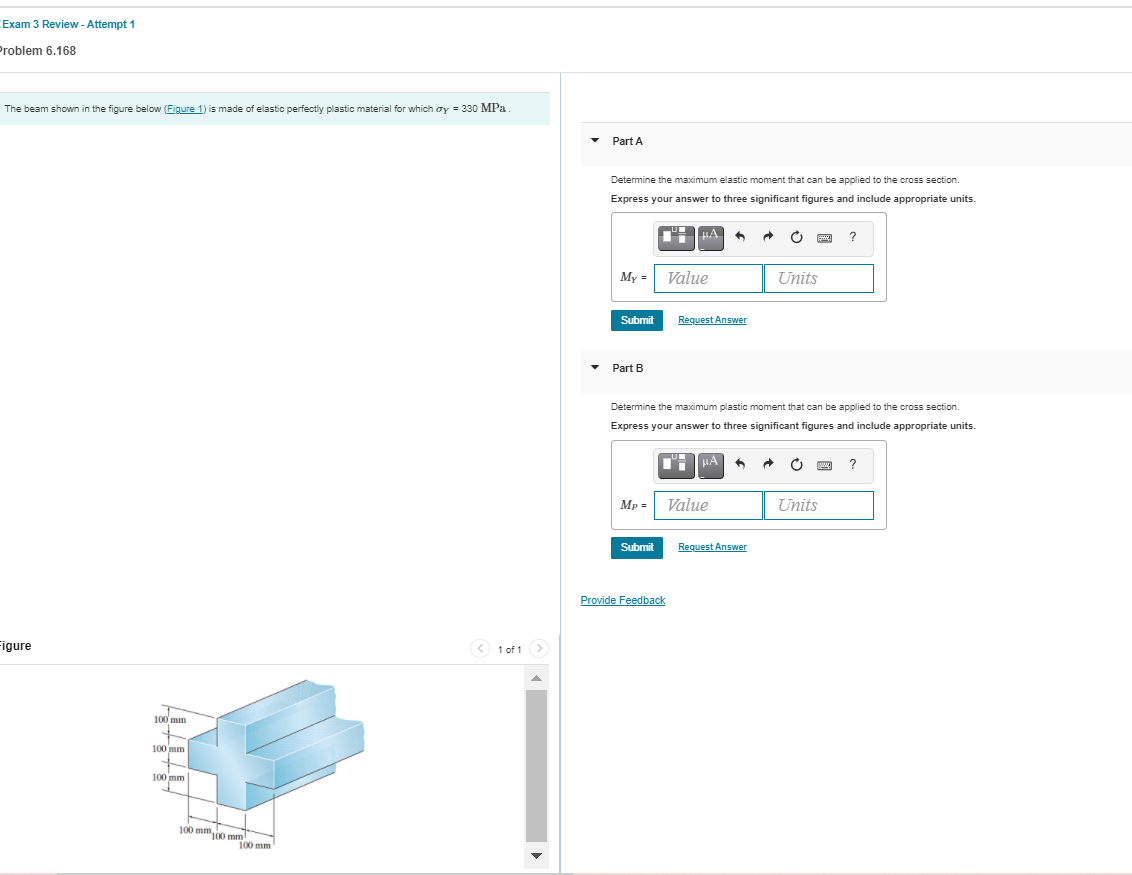1132x875 pixels.
Task: Show keyboard shortcuts for Part B
Action: (x=824, y=465)
